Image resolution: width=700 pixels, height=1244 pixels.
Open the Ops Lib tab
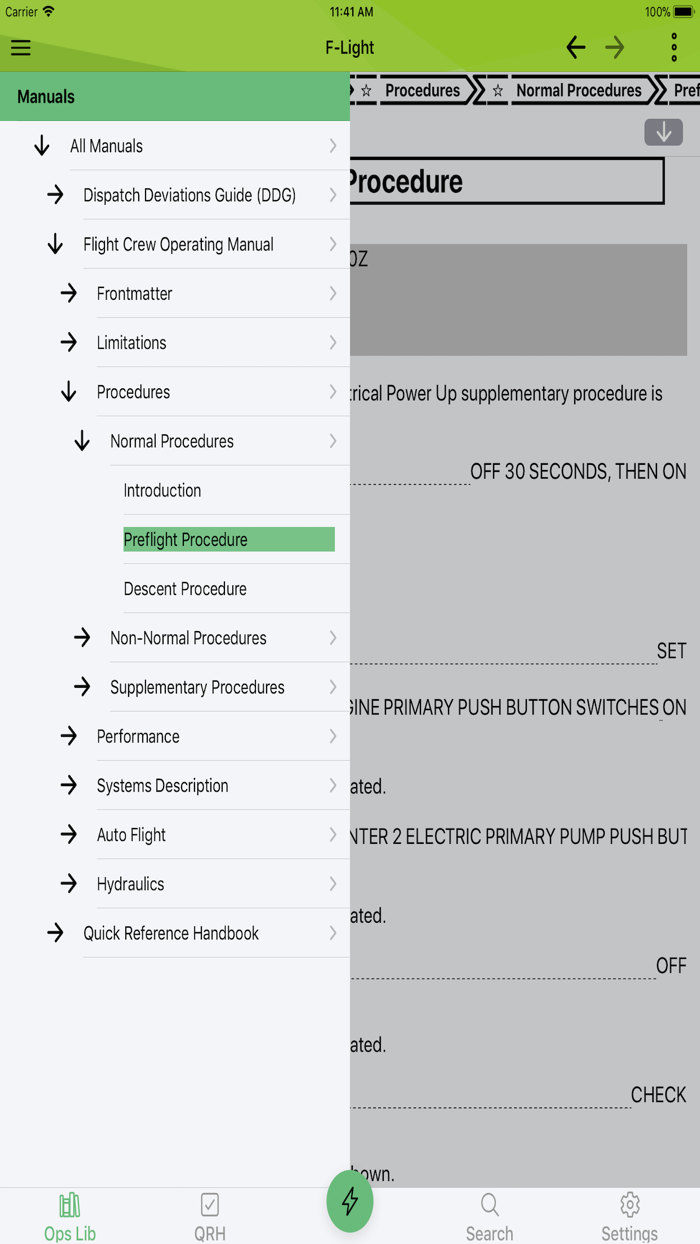70,1215
